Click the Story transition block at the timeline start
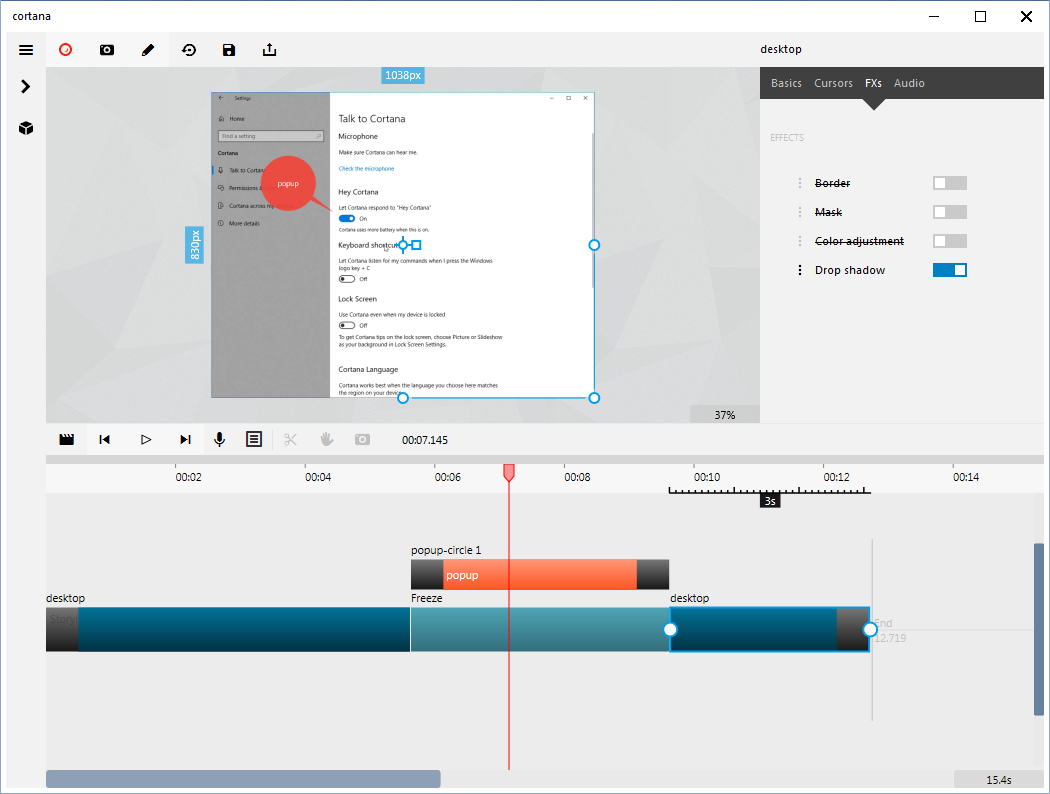Image resolution: width=1050 pixels, height=794 pixels. 62,629
